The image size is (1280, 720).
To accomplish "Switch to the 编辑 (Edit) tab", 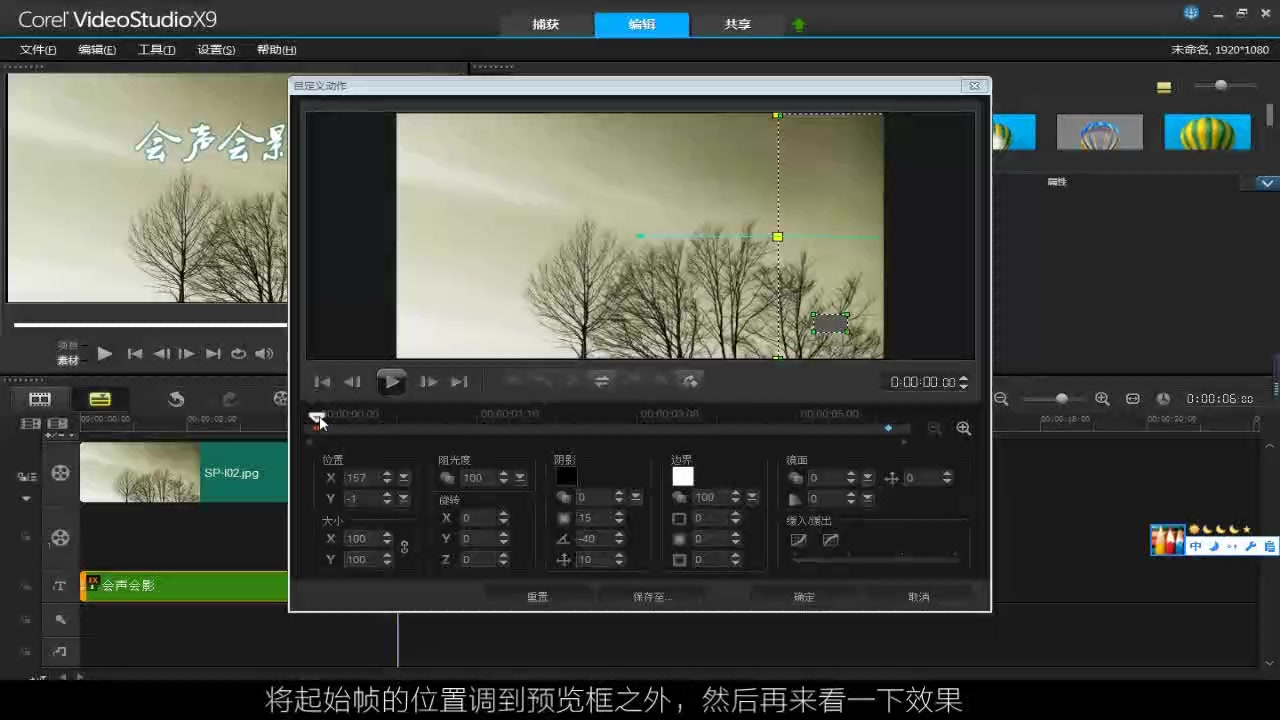I will tap(642, 24).
